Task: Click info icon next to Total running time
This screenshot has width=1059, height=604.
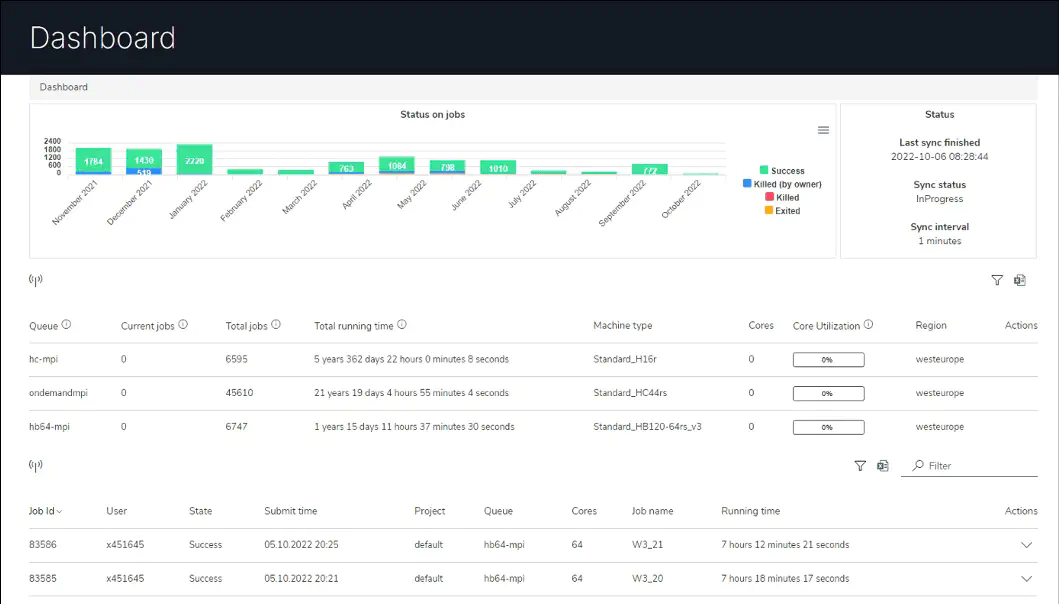Action: [402, 325]
